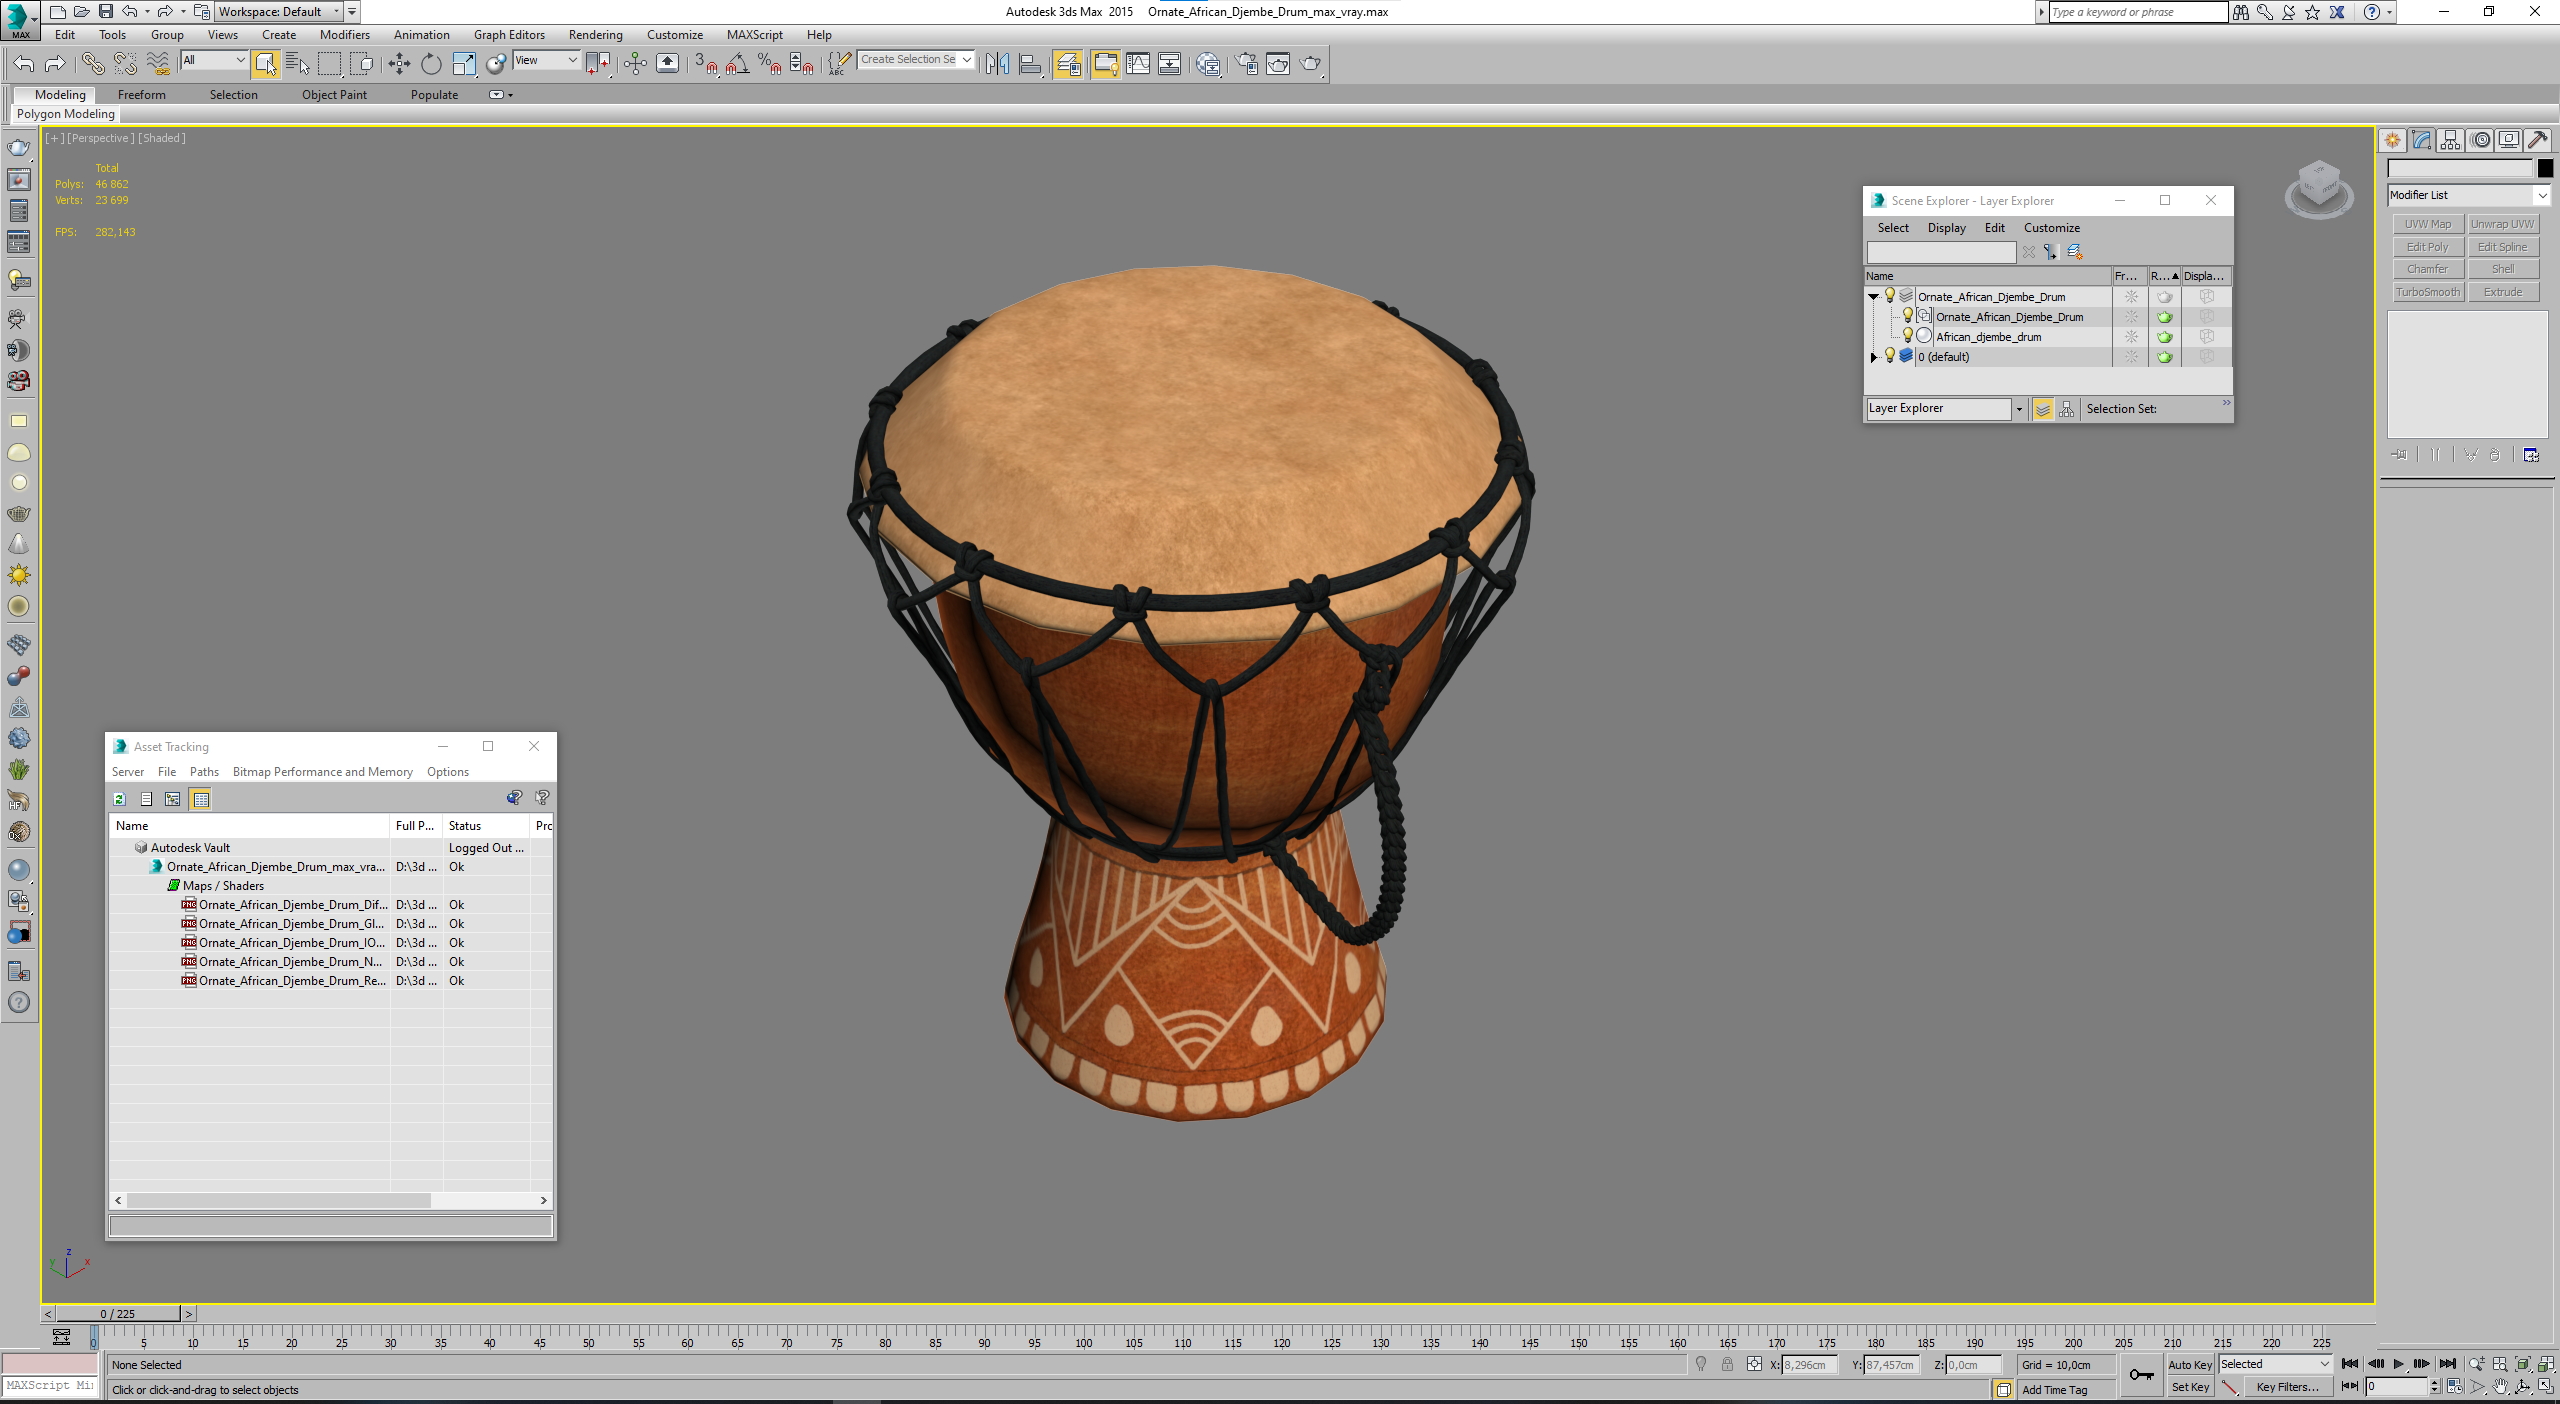The width and height of the screenshot is (2560, 1404).
Task: Open Selected key filter dropdown
Action: pos(2275,1364)
